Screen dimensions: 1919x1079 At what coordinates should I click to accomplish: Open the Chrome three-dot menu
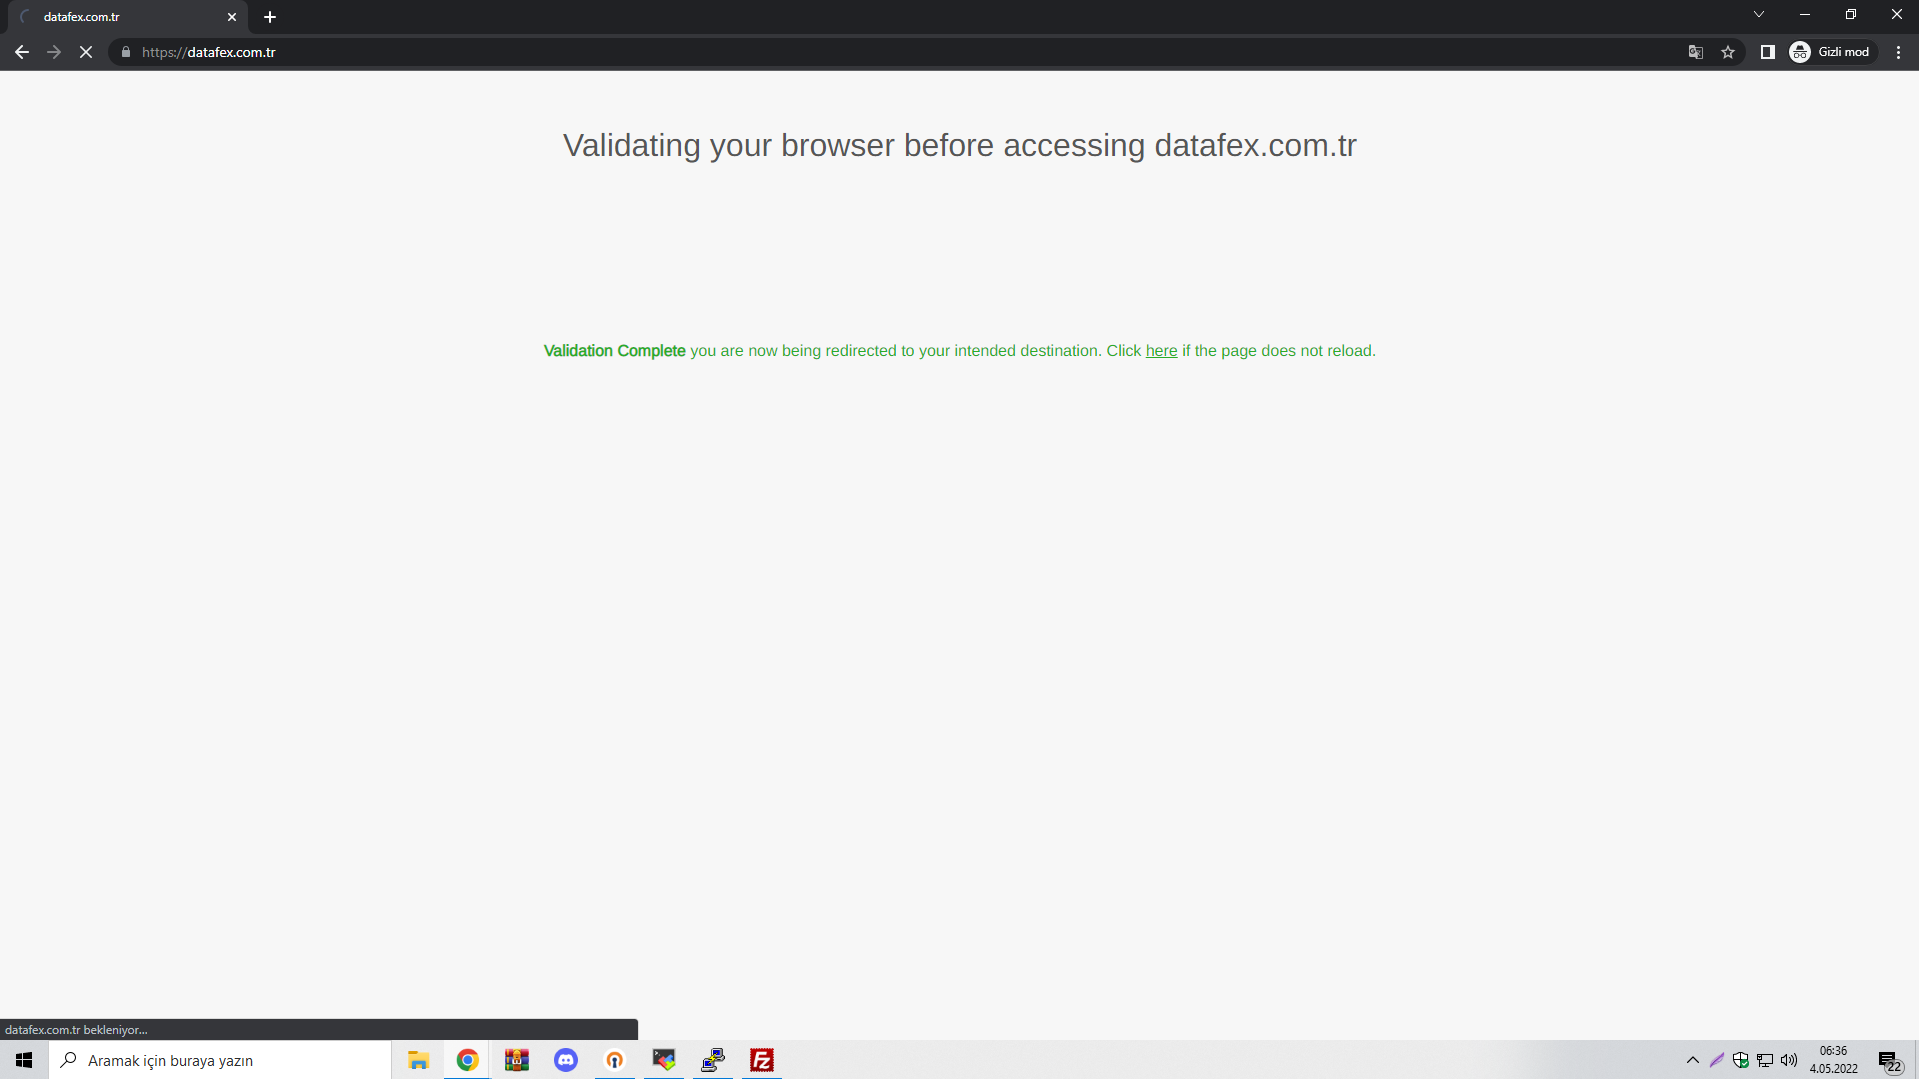1899,52
